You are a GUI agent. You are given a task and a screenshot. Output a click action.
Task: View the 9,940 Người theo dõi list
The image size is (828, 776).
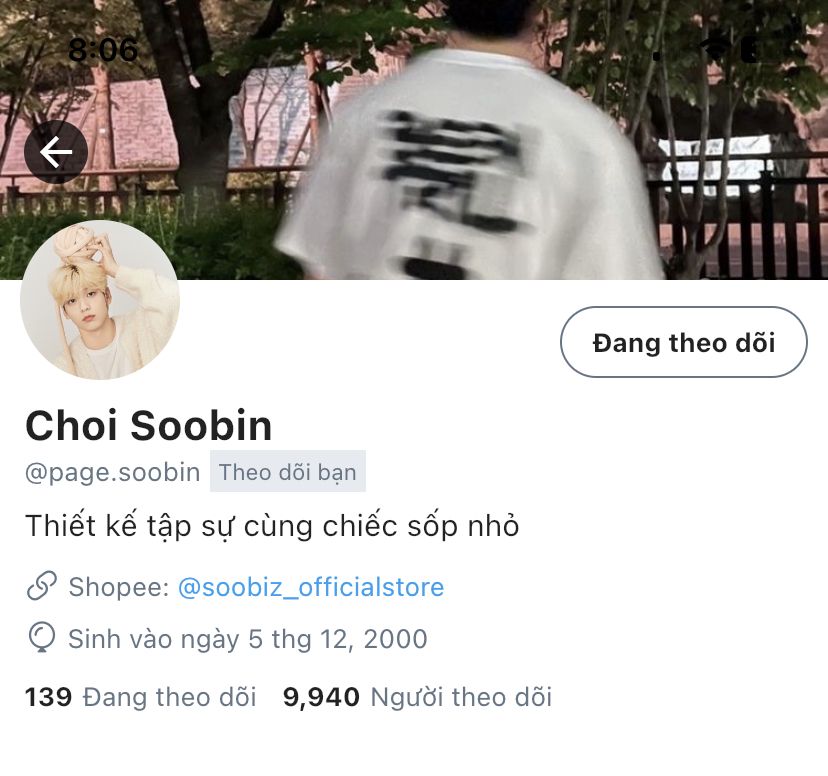[x=417, y=697]
